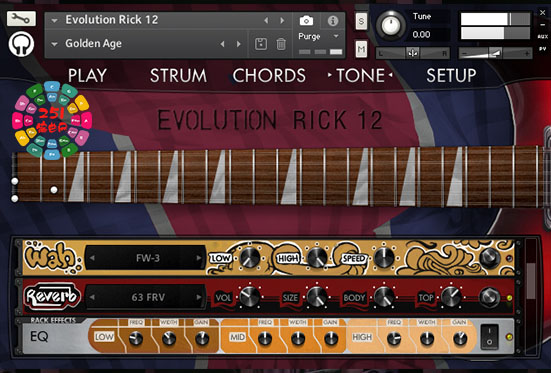The image size is (551, 373).
Task: Click the Reverb SIZE knob
Action: 317,296
